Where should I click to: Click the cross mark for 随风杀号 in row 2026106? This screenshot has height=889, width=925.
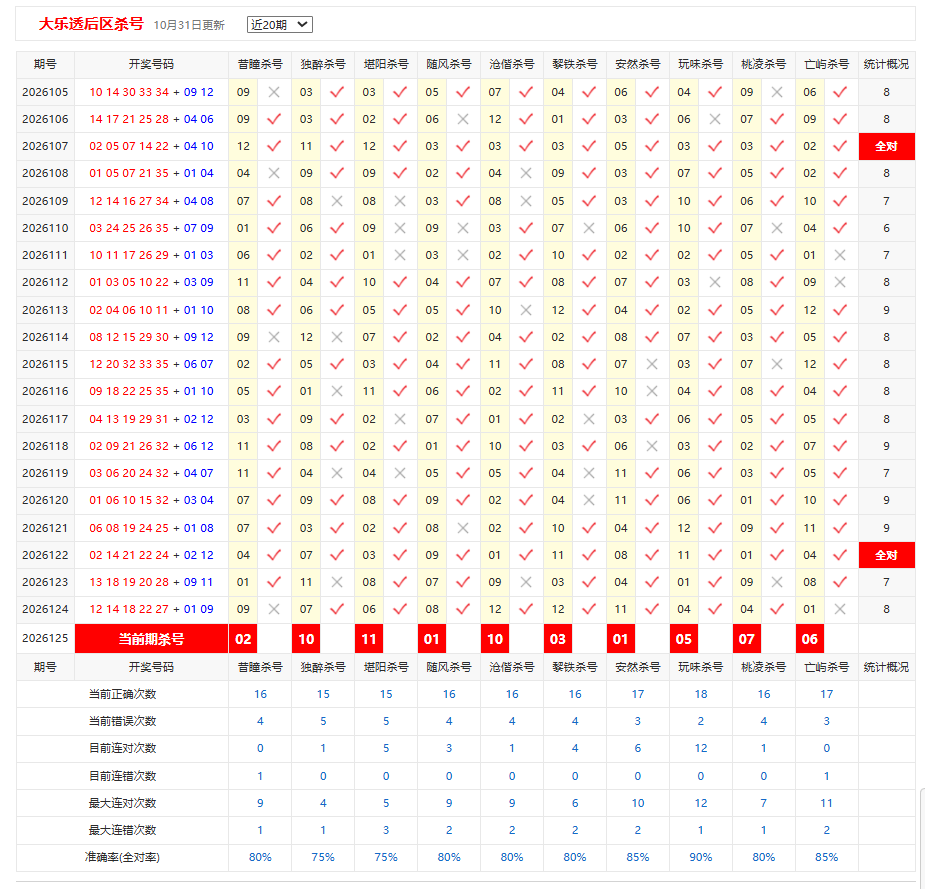[462, 119]
